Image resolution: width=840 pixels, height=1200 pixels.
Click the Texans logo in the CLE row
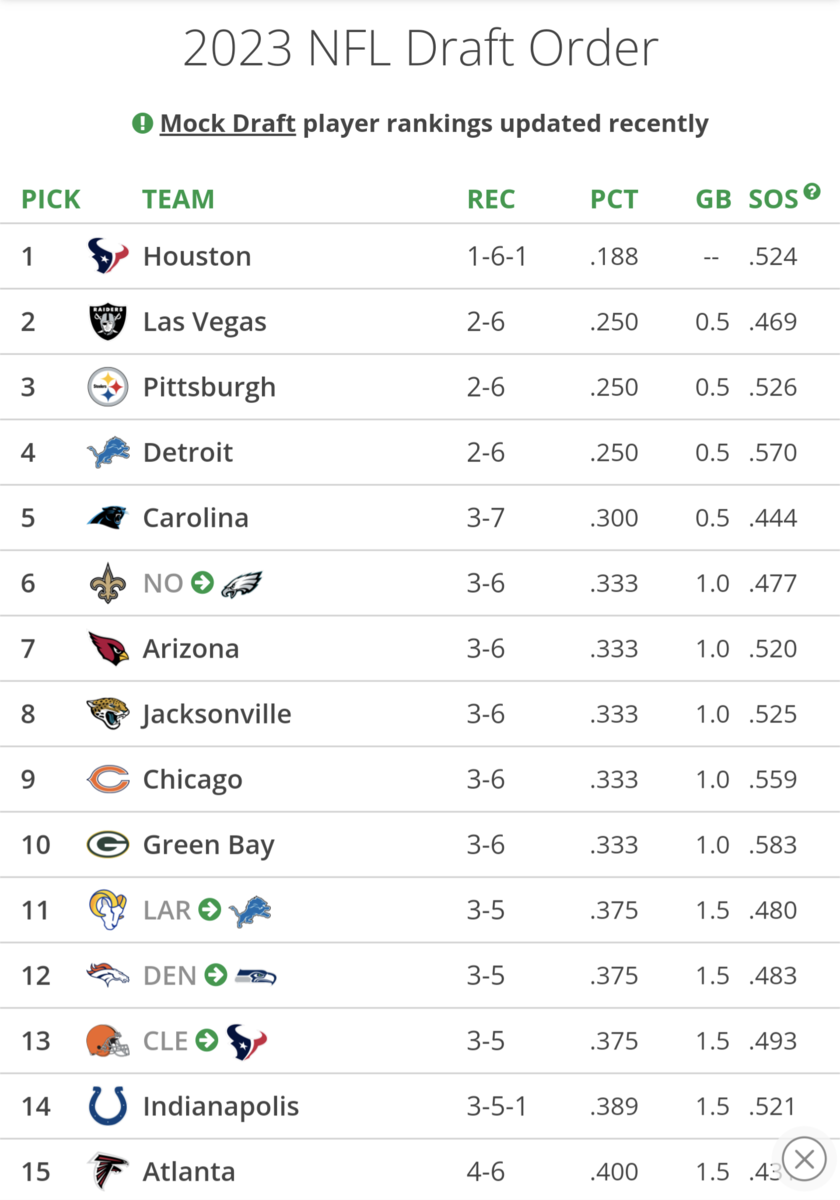click(247, 1041)
